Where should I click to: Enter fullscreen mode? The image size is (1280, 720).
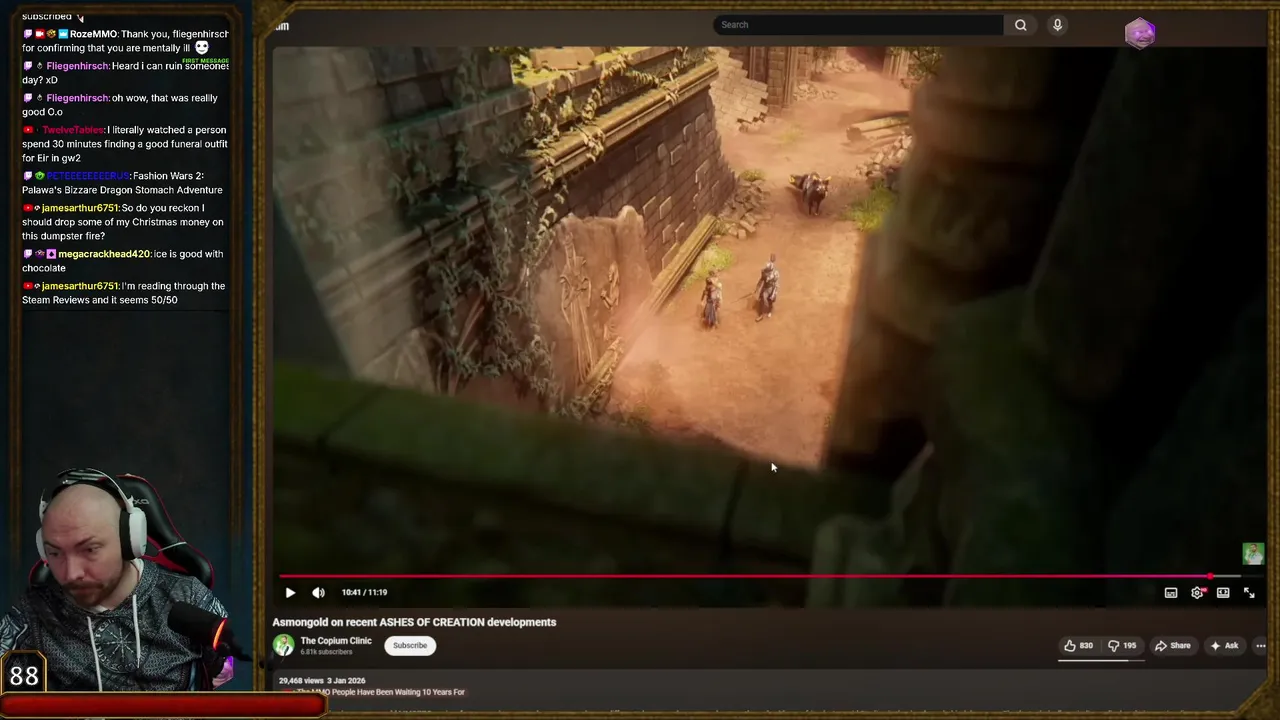pos(1249,593)
